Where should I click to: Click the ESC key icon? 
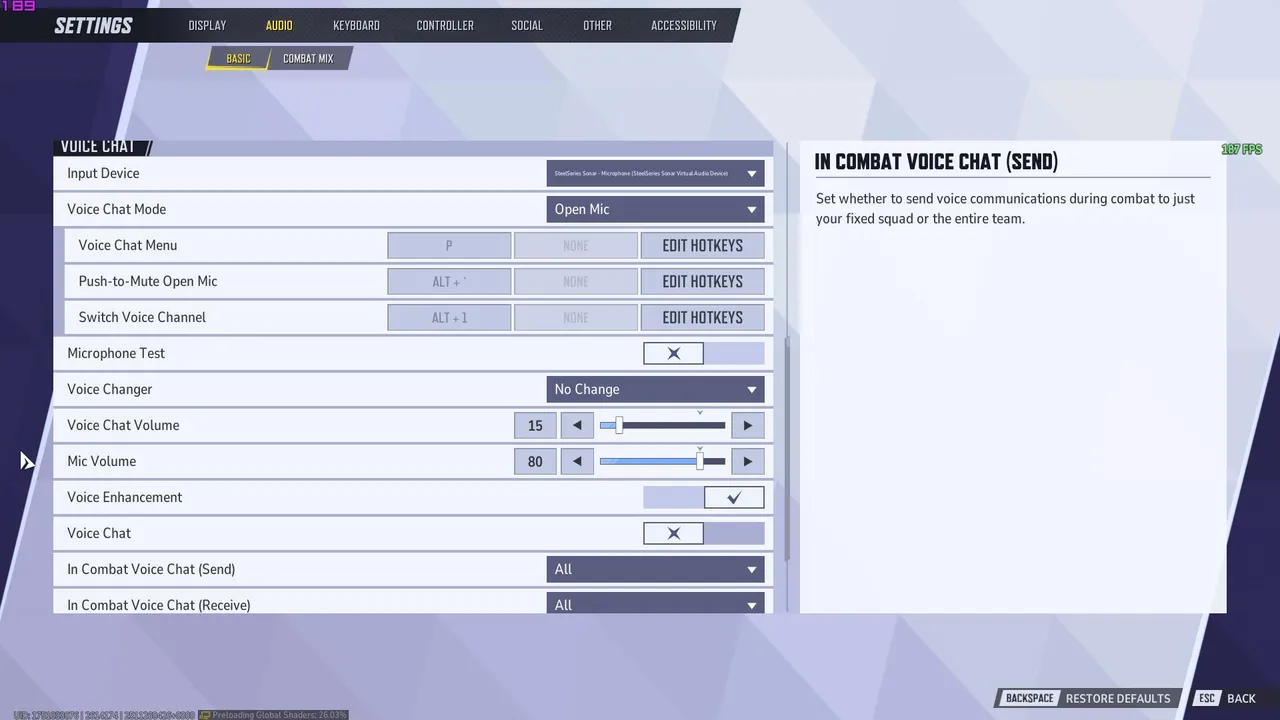[1207, 698]
